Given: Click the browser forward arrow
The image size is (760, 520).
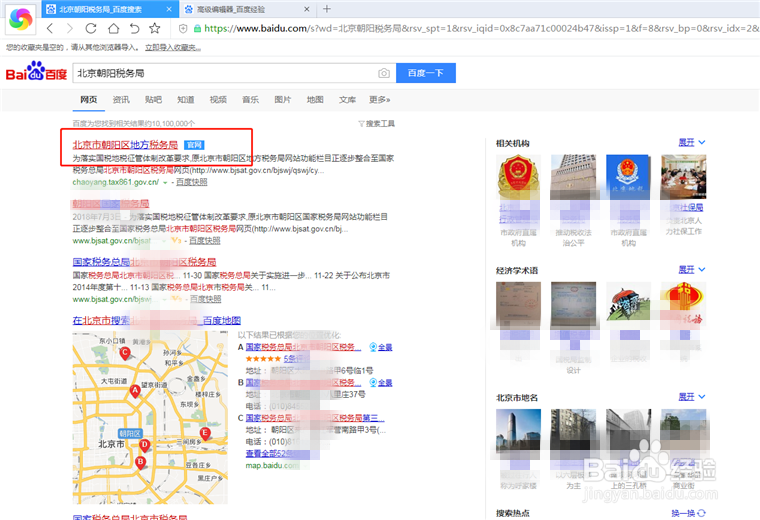Looking at the screenshot, I should pyautogui.click(x=70, y=28).
